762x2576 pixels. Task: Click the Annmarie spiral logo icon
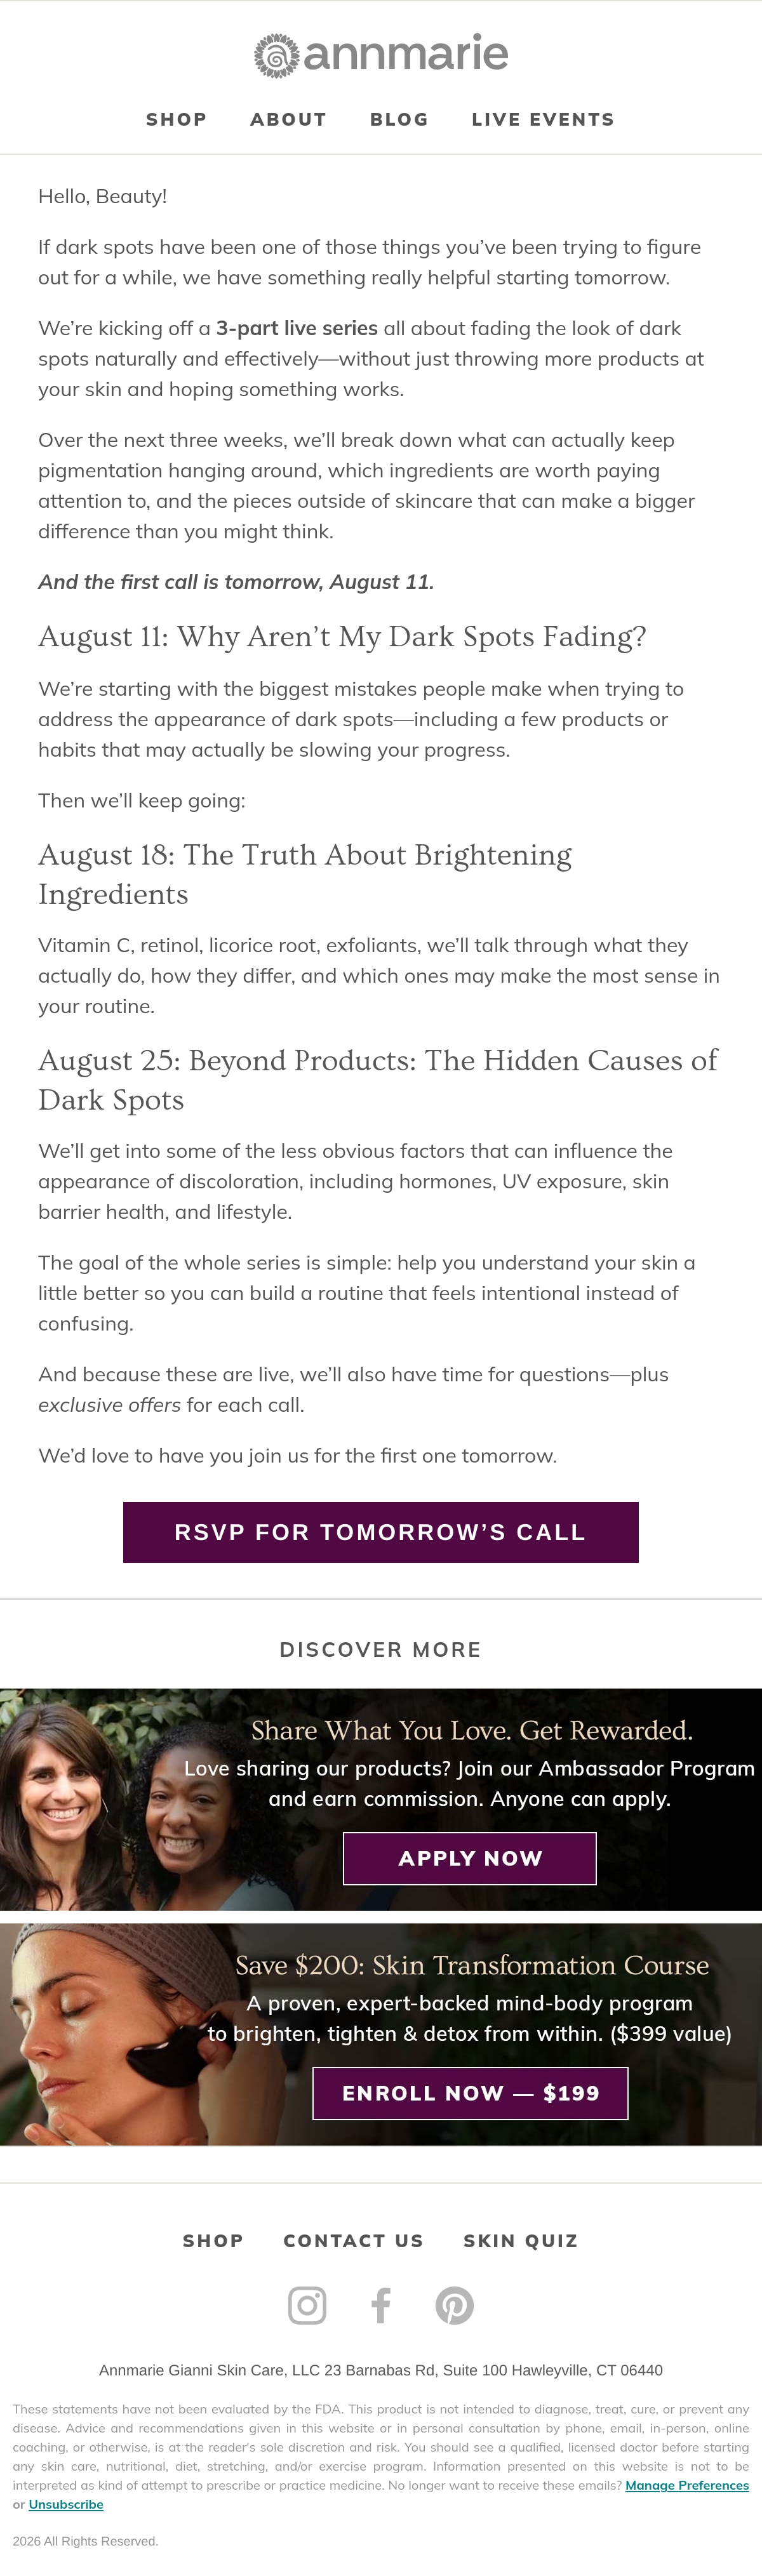point(276,56)
